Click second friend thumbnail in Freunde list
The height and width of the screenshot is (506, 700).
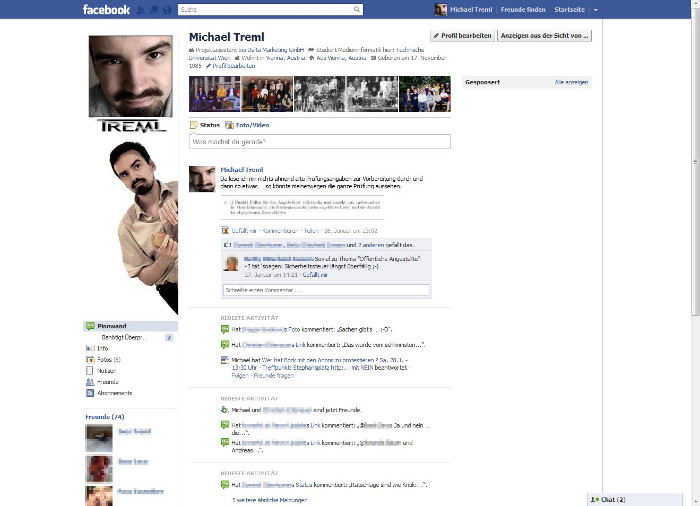point(99,468)
